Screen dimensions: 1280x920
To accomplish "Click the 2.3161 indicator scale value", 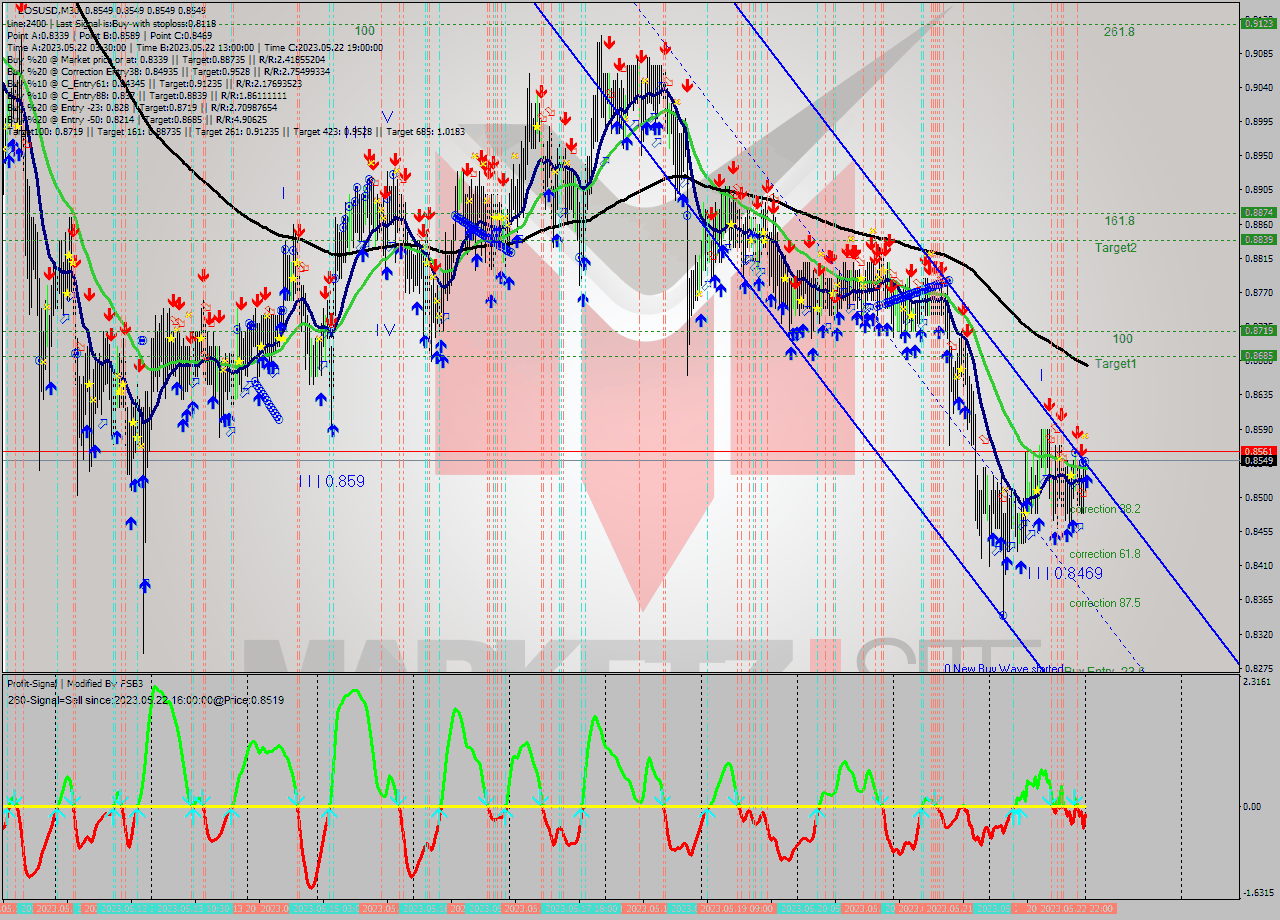I will 1257,682.
